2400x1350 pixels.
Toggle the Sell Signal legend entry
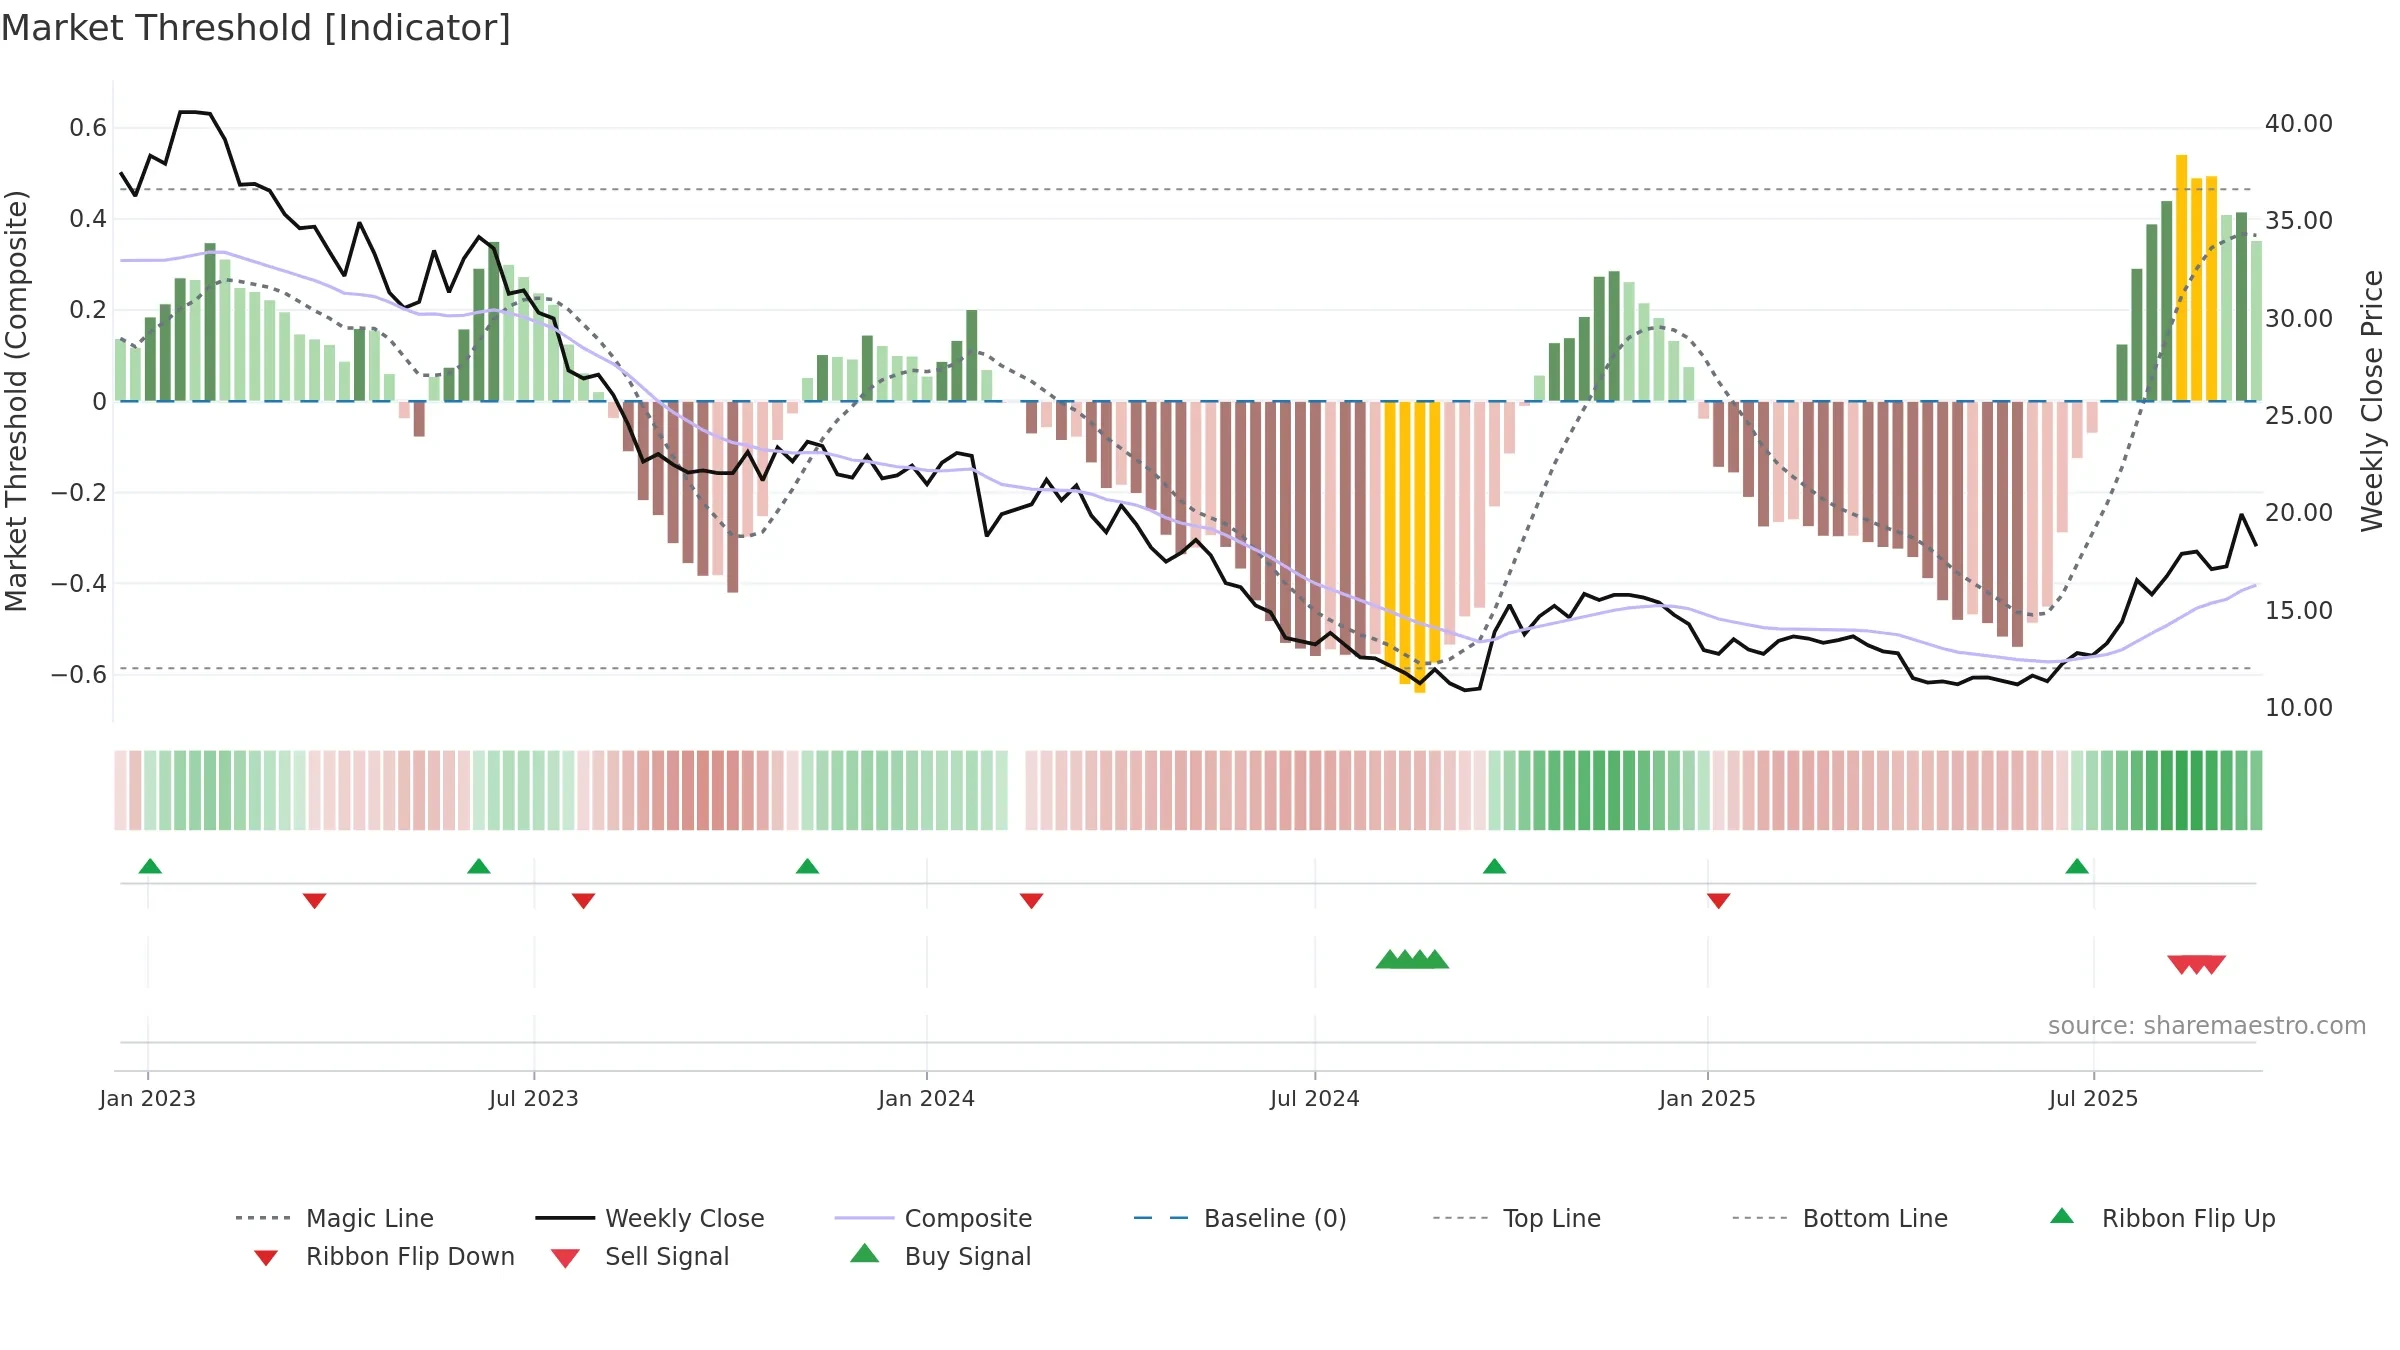640,1256
